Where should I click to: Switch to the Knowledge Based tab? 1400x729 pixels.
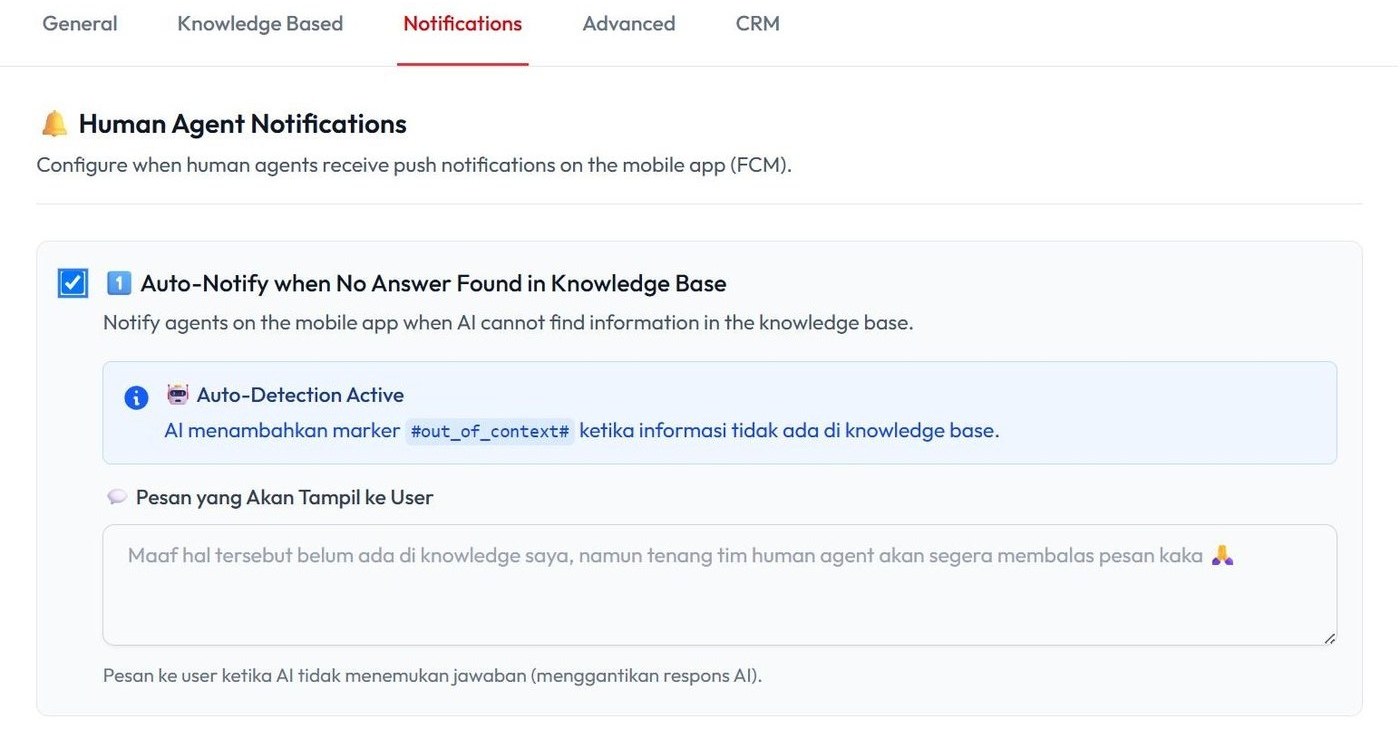[x=260, y=23]
